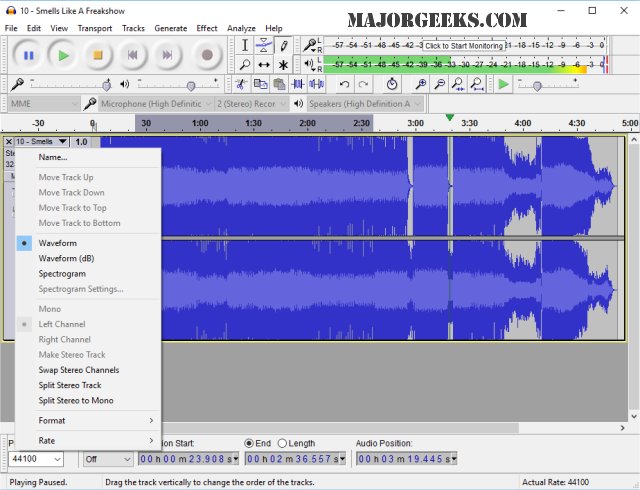This screenshot has height=490, width=640.
Task: Click the Copy icon
Action: [260, 85]
